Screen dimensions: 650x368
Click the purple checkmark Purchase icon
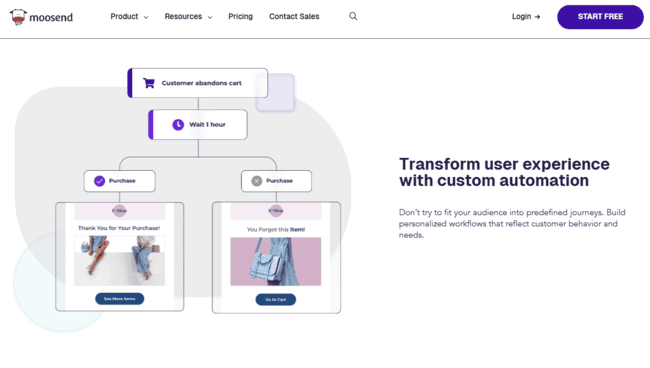[x=99, y=181]
